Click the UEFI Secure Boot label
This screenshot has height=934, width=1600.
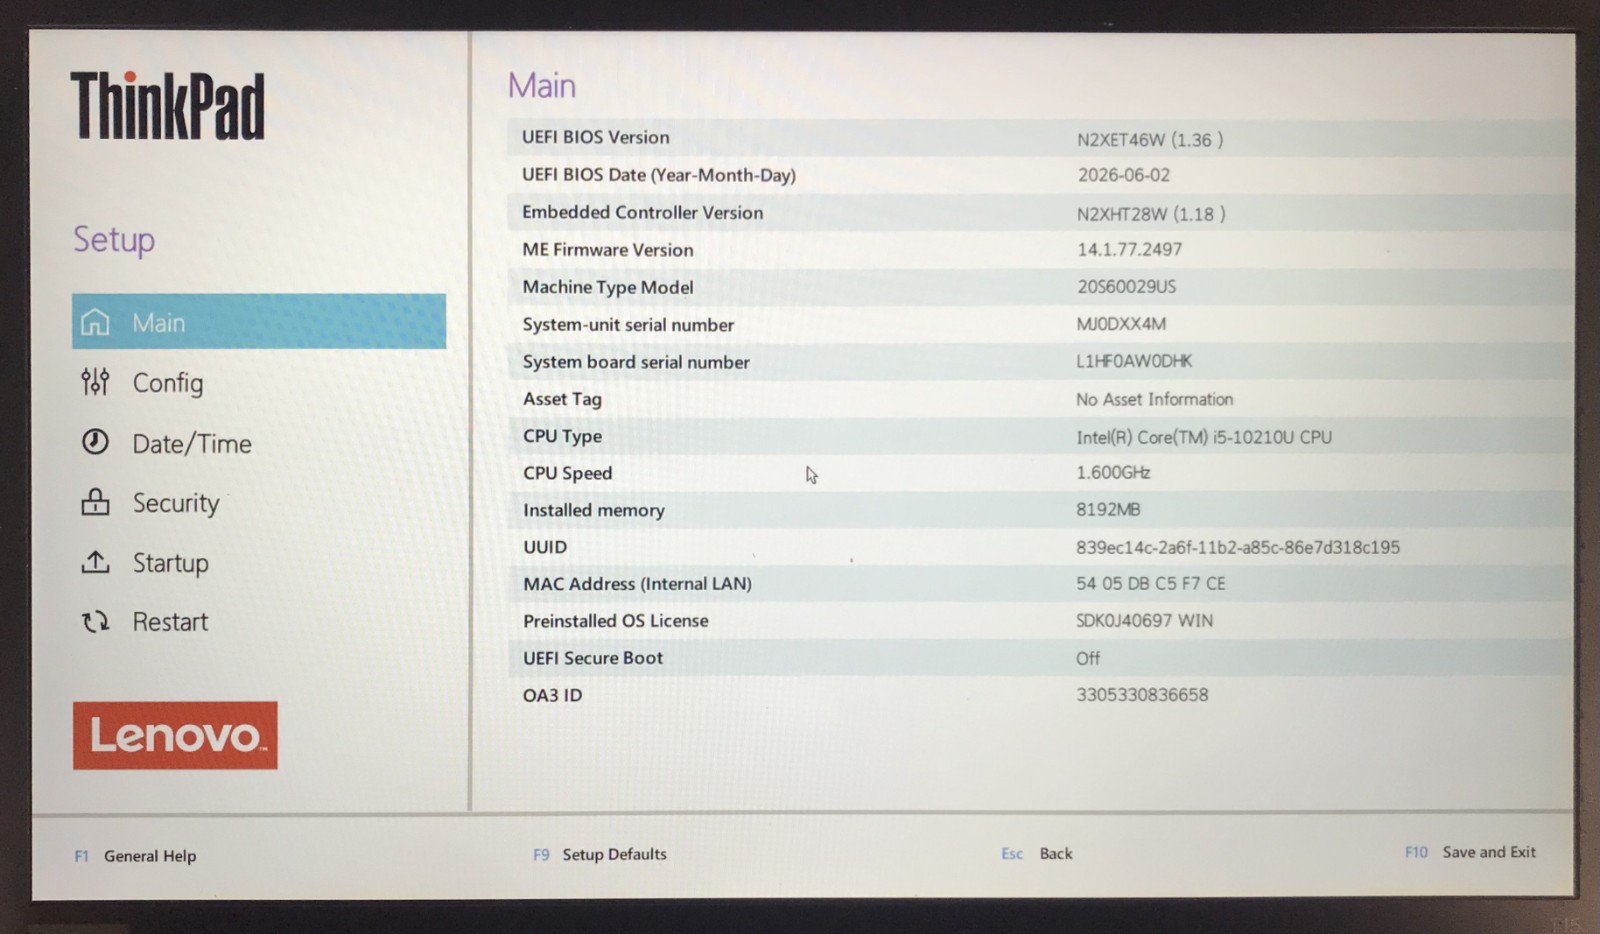593,658
